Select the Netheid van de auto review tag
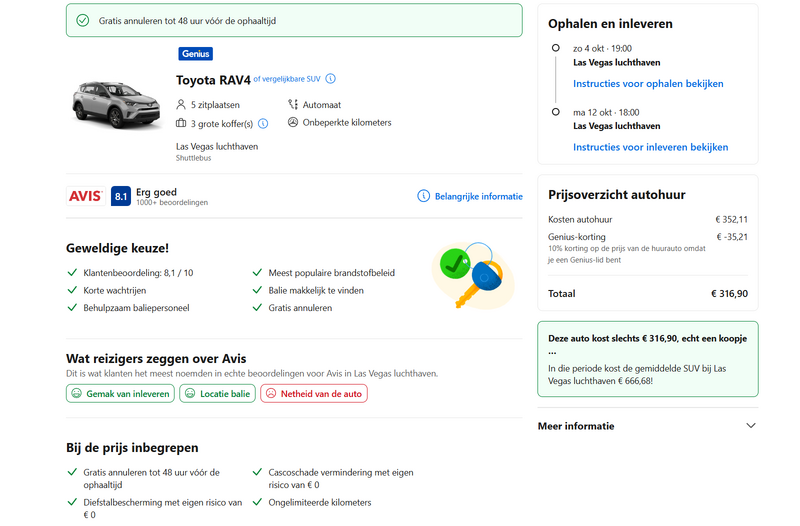This screenshot has height=526, width=800. 314,393
